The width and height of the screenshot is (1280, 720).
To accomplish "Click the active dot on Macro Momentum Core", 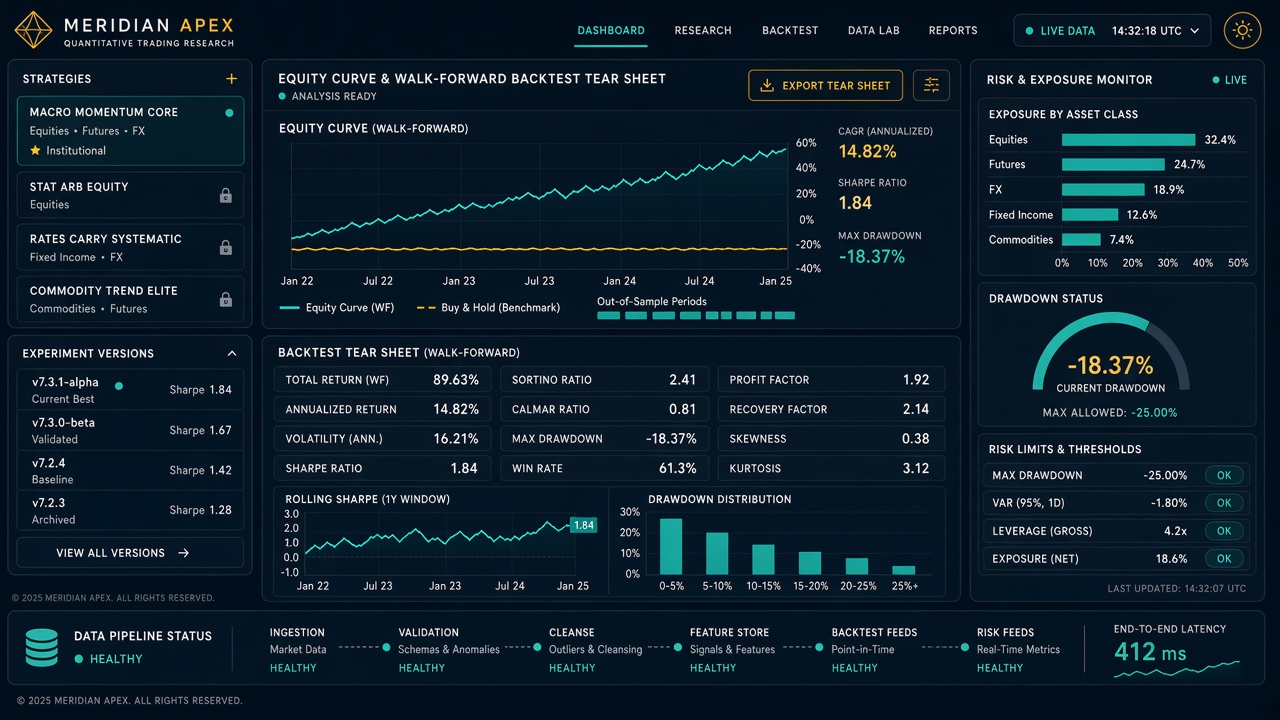I will [229, 113].
